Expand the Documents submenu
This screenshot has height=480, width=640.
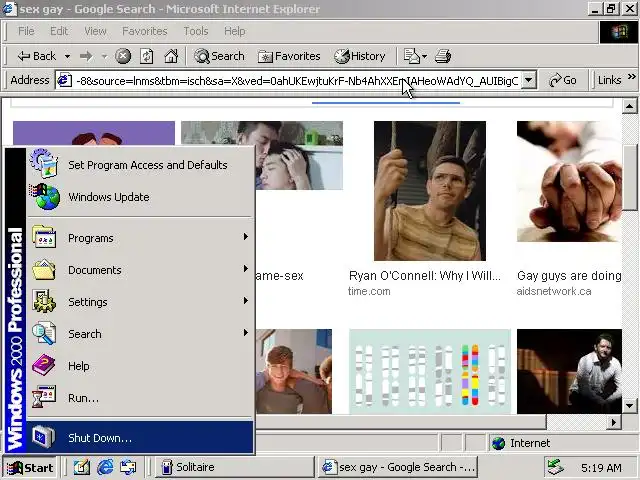[x=140, y=270]
